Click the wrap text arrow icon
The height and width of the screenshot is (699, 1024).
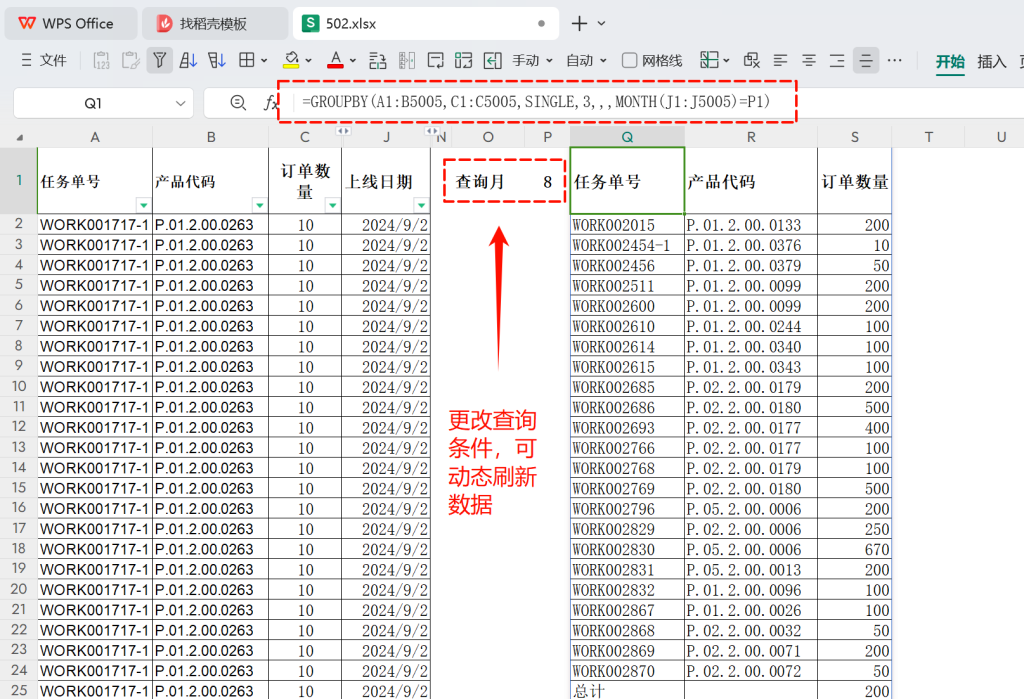[x=492, y=61]
